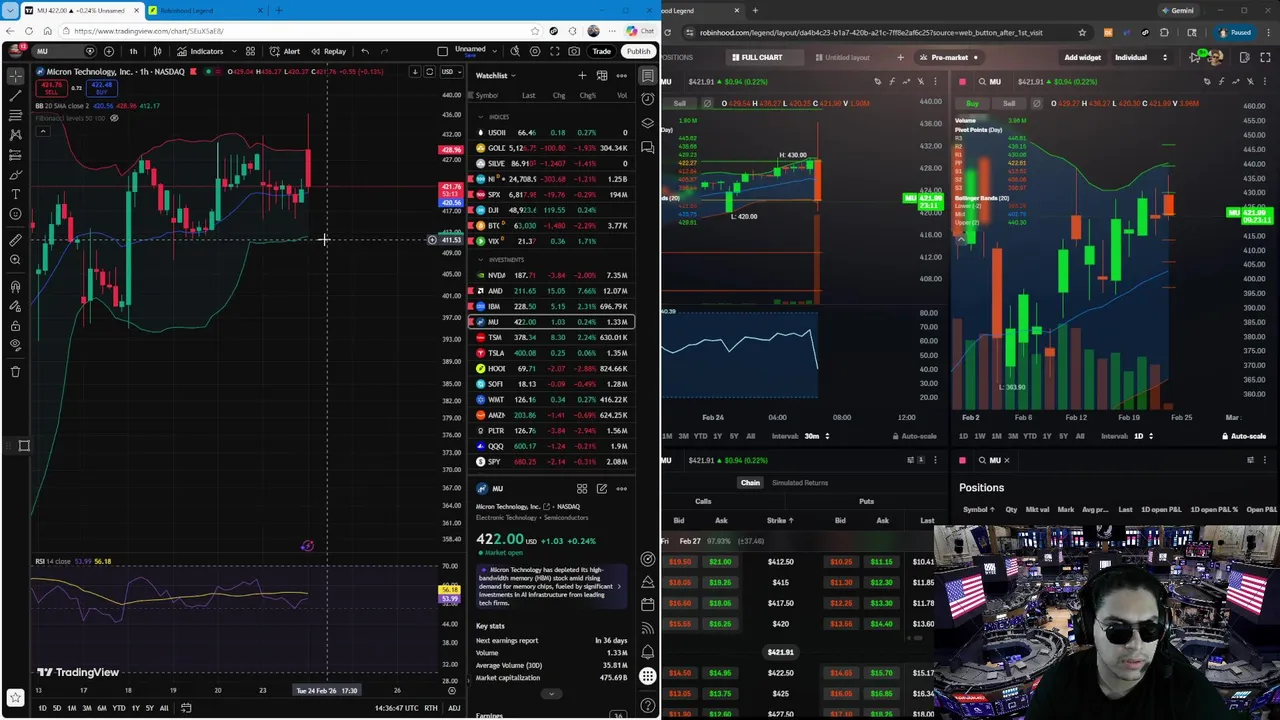
Task: Click the Publish button
Action: 638,51
